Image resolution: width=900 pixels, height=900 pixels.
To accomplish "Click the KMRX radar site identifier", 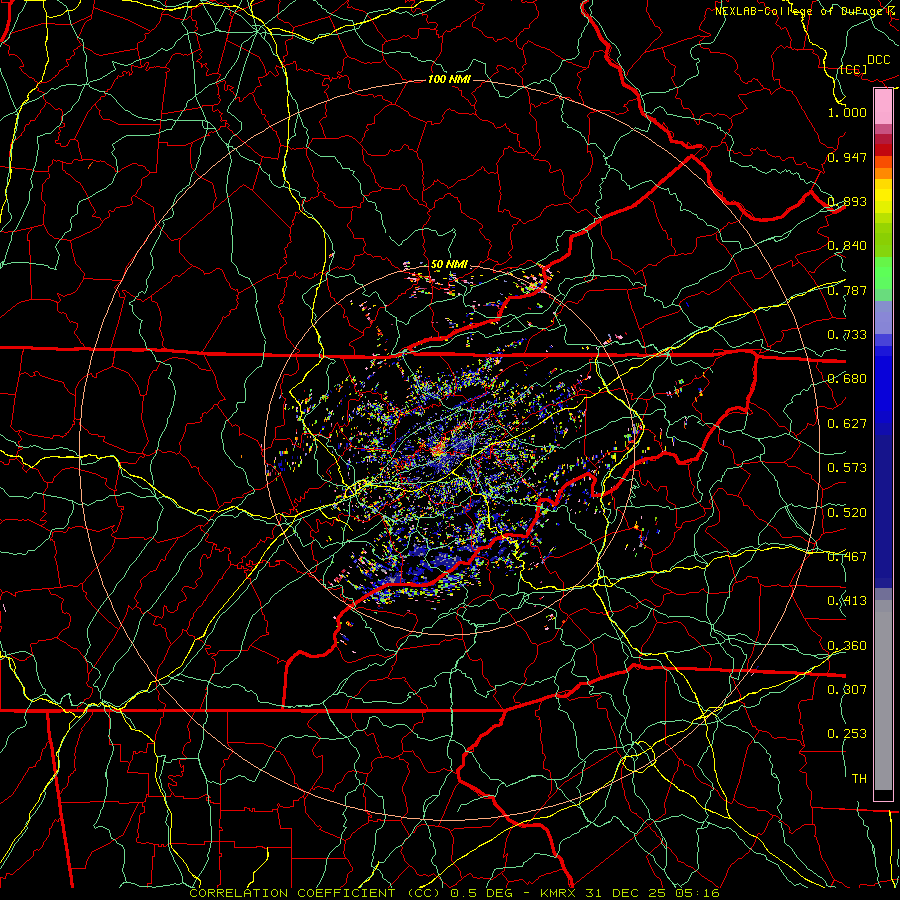I will tap(560, 893).
